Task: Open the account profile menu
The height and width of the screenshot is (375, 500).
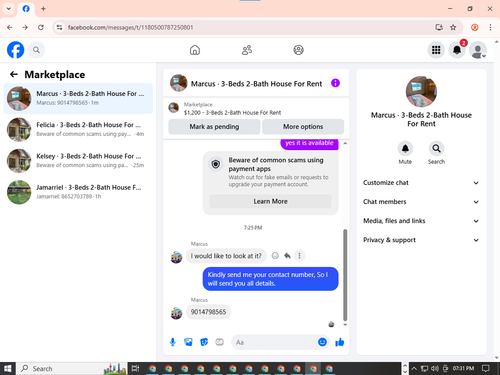Action: click(478, 50)
